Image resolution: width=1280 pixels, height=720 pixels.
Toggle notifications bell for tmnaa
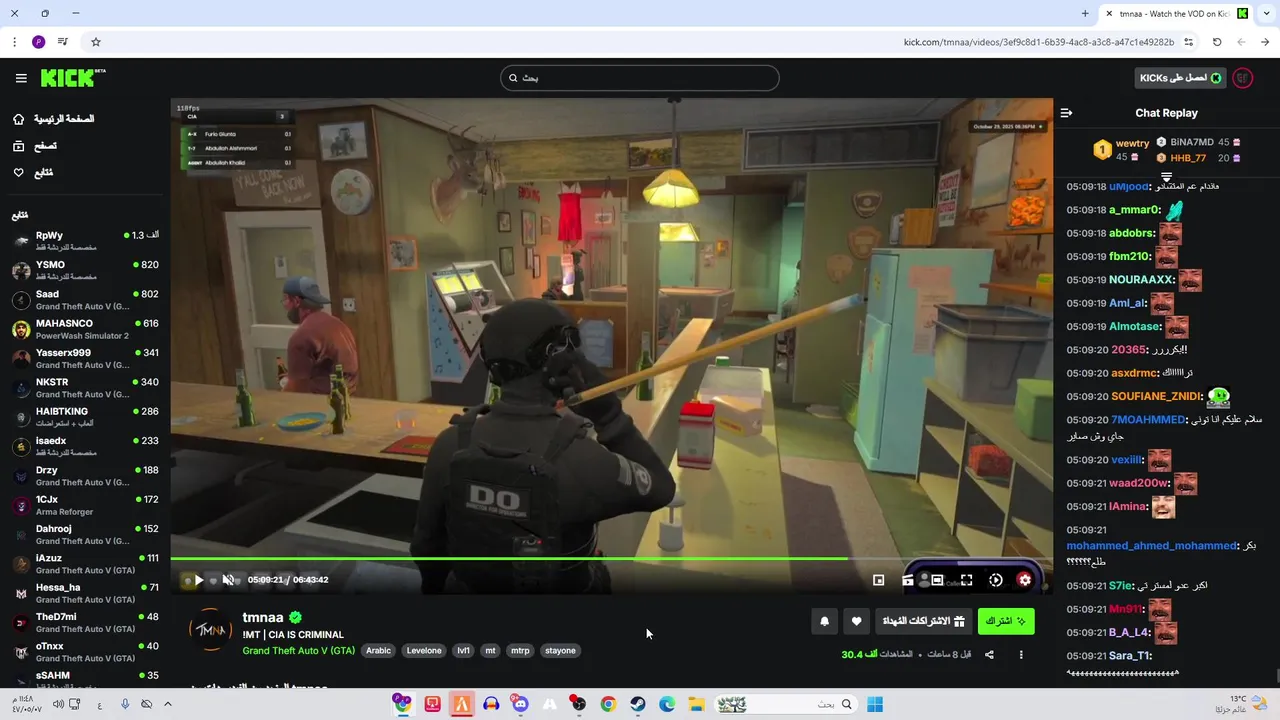tap(824, 621)
